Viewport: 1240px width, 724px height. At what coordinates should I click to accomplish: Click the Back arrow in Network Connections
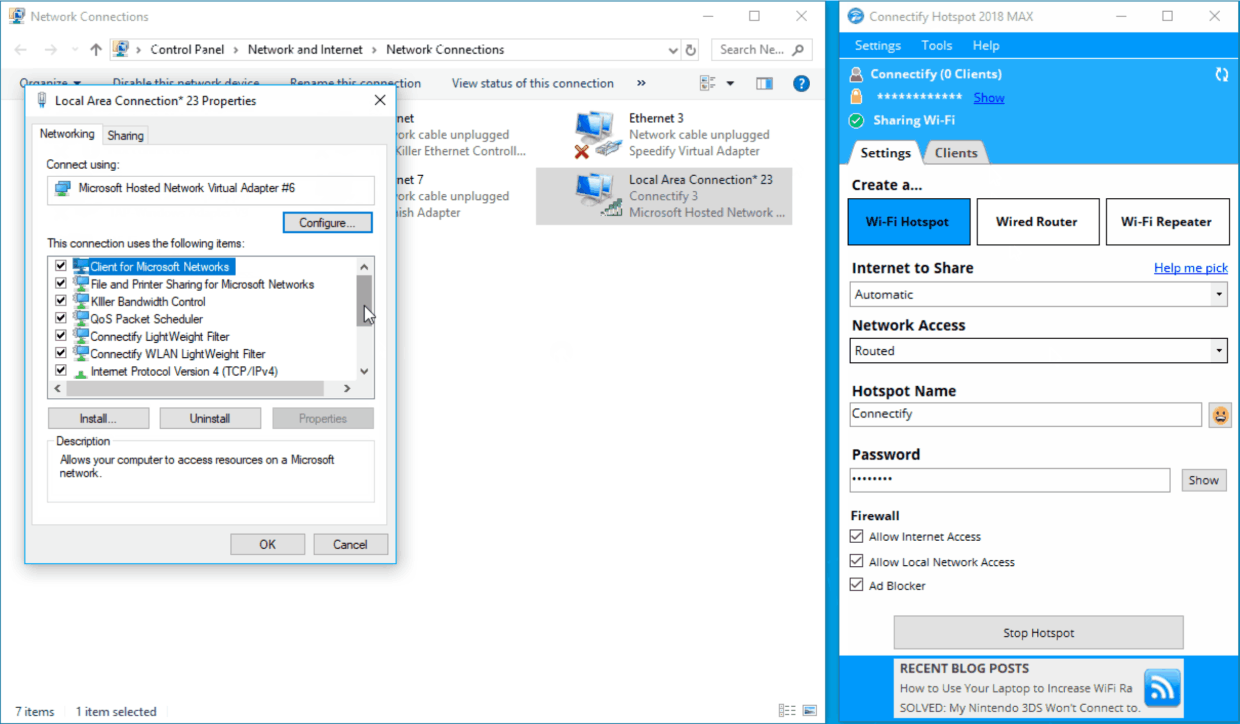pyautogui.click(x=21, y=49)
